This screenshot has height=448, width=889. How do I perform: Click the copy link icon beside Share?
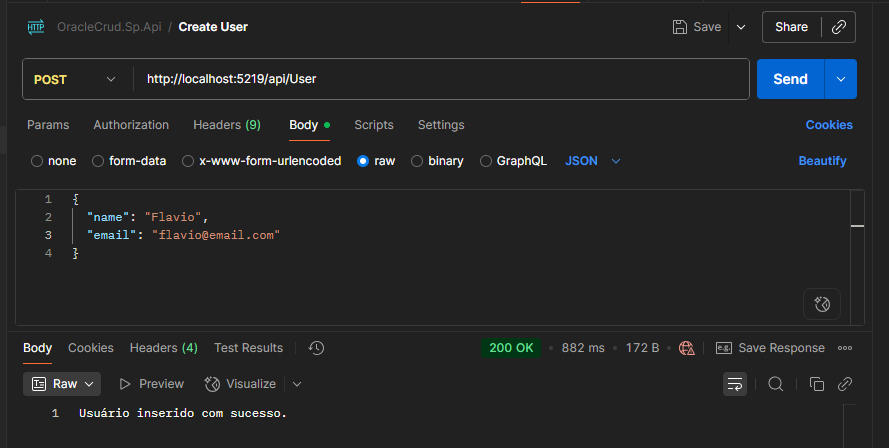[838, 27]
